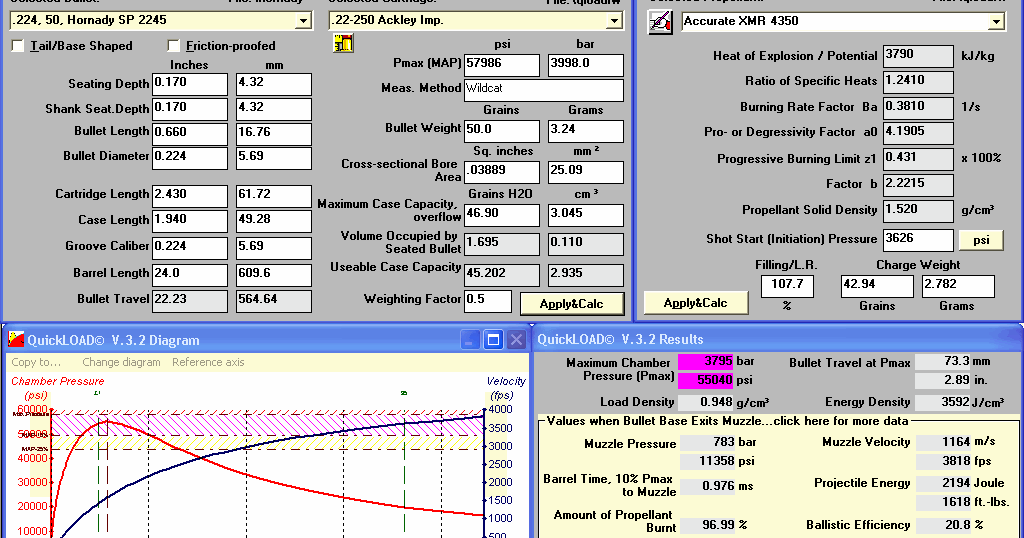Click Energy Density value 3592
Screen dimensions: 1024x538
tap(942, 402)
